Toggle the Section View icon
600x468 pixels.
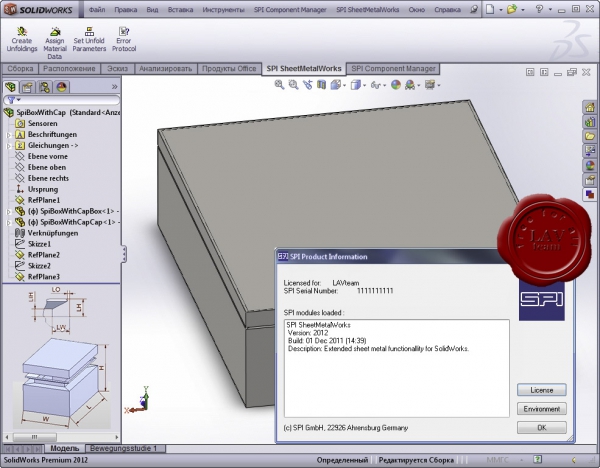[x=321, y=85]
